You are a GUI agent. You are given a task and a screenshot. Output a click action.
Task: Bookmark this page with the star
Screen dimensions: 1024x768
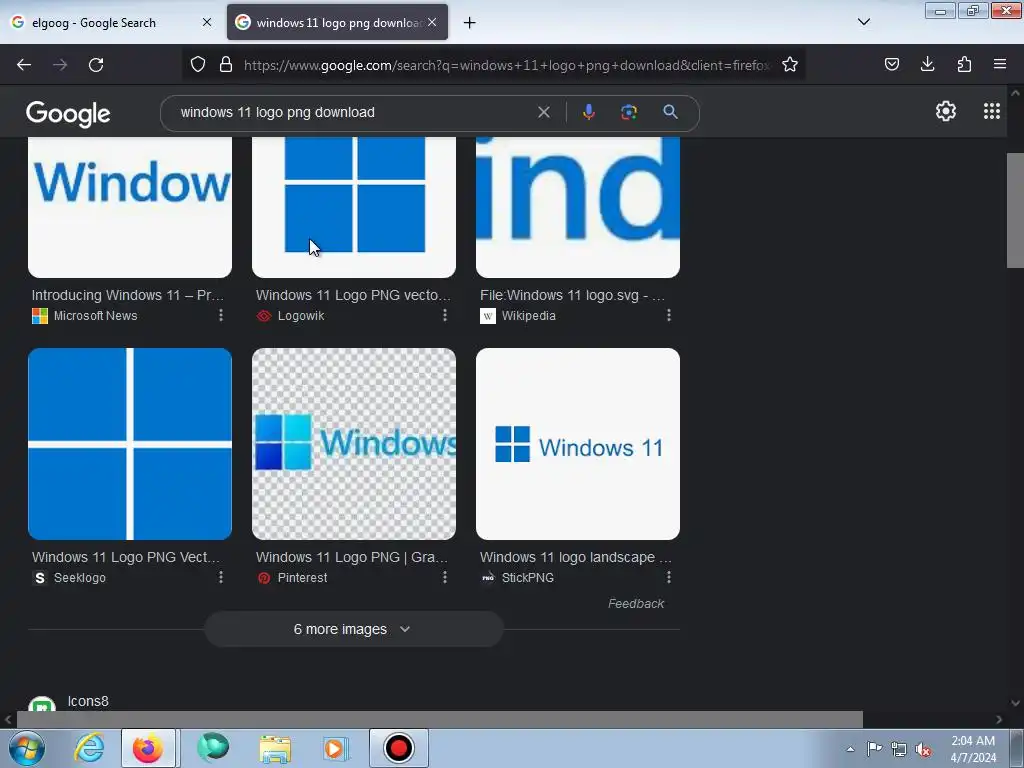pos(790,65)
